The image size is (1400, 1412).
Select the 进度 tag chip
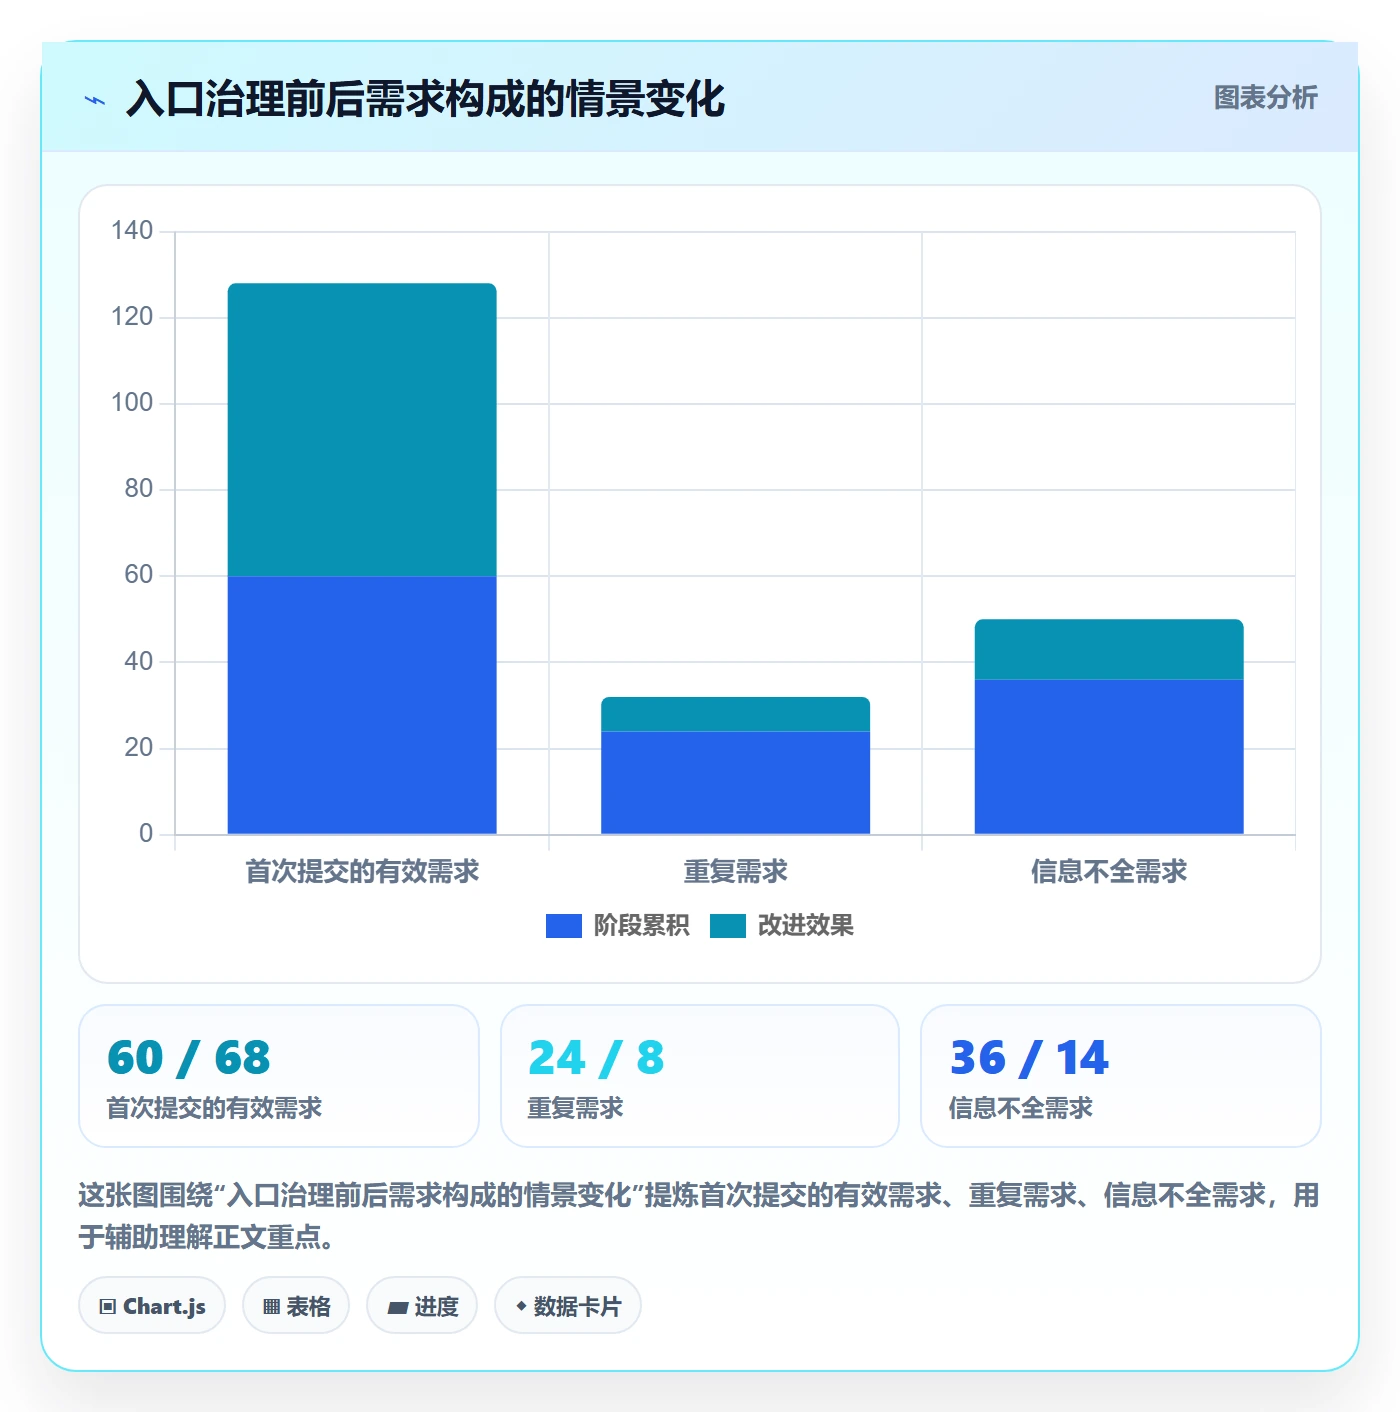[x=422, y=1305]
